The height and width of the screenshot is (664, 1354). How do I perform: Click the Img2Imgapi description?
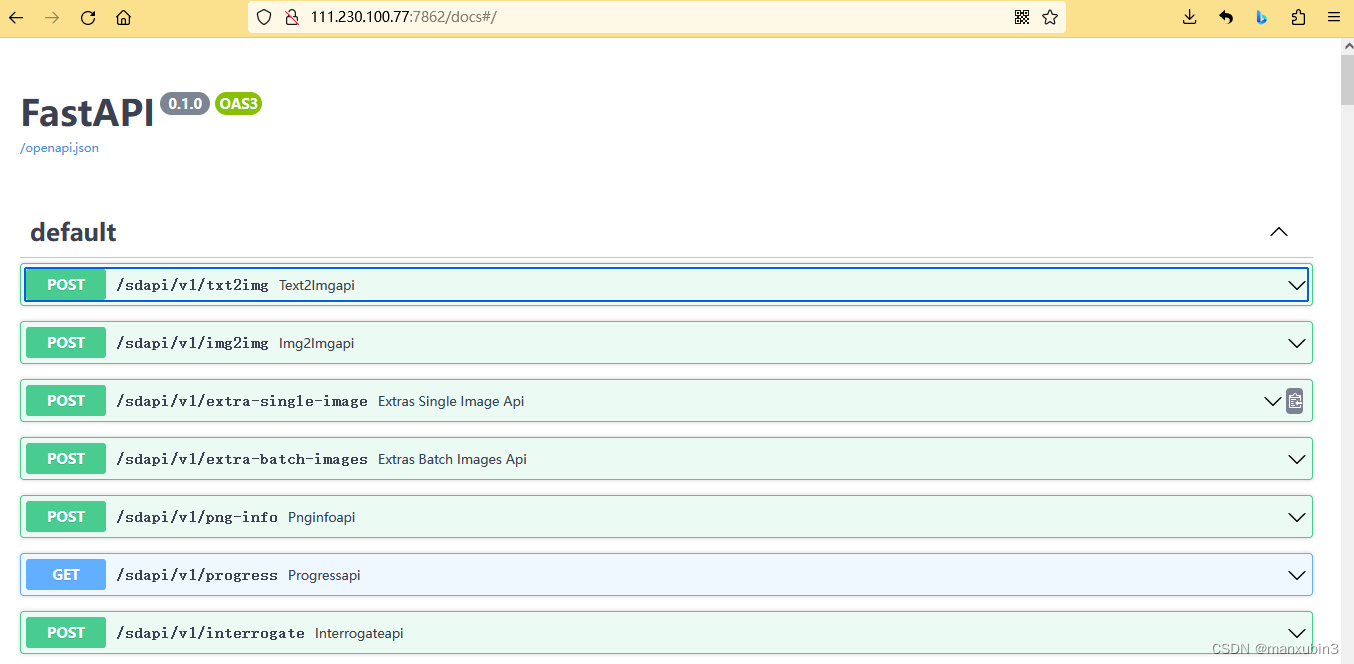click(317, 343)
